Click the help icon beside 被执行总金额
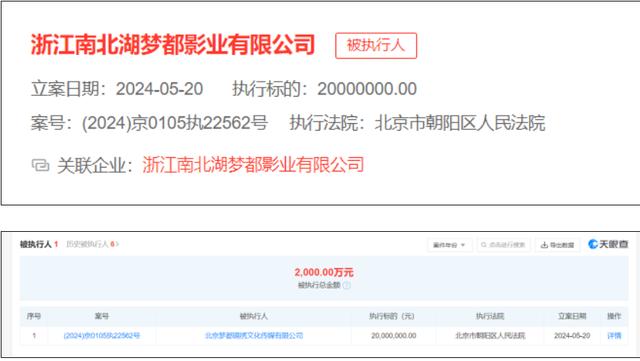The width and height of the screenshot is (640, 361). (347, 285)
